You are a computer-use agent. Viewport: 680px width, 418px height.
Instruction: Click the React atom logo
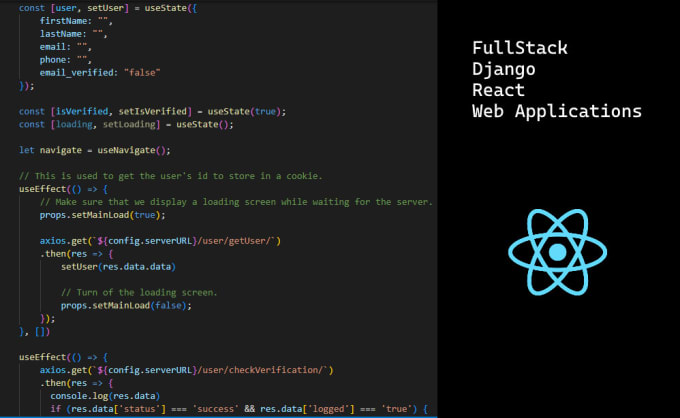(557, 252)
